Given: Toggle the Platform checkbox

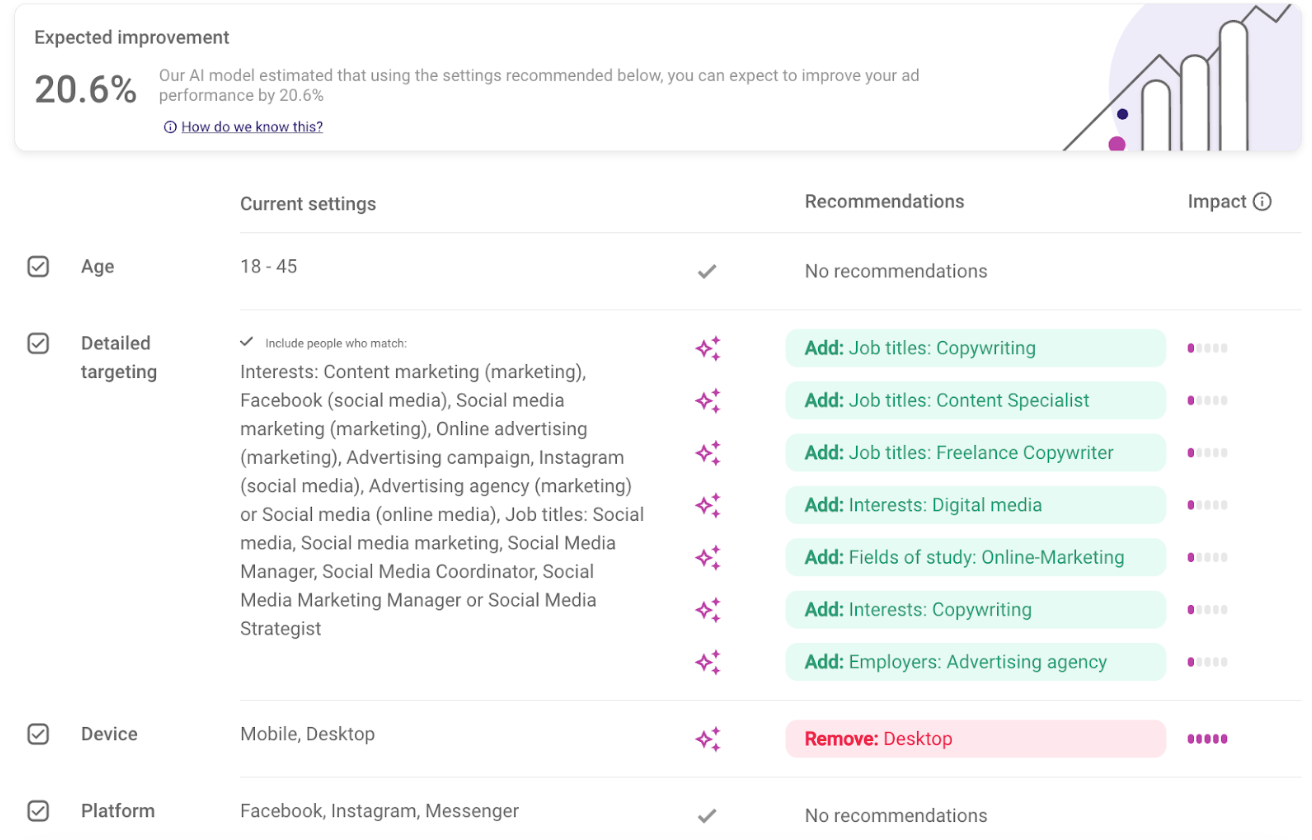Looking at the screenshot, I should tap(38, 811).
